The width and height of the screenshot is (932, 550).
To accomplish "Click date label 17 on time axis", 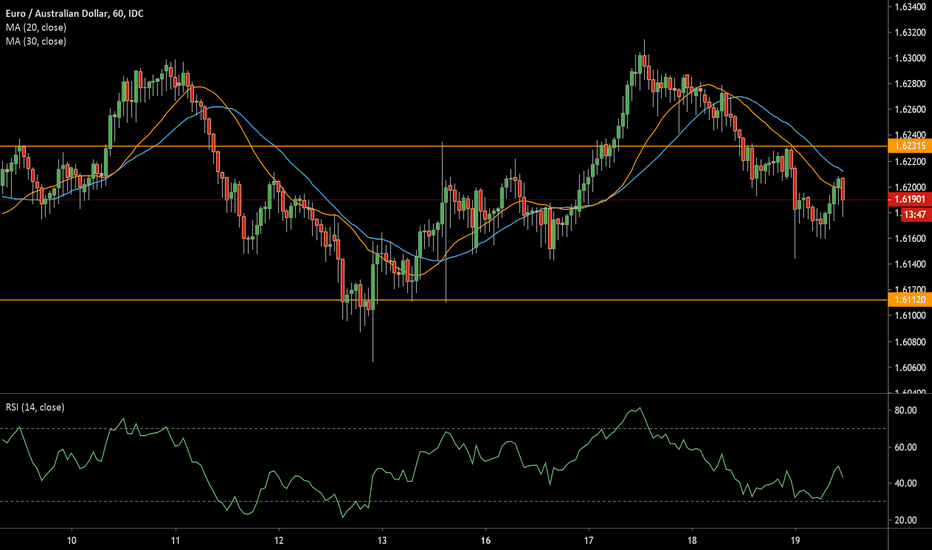I will coord(589,539).
